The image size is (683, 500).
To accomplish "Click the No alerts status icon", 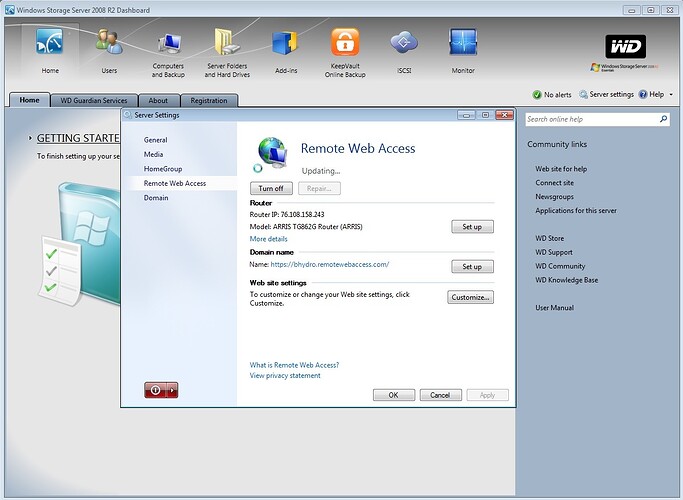I will [537, 95].
